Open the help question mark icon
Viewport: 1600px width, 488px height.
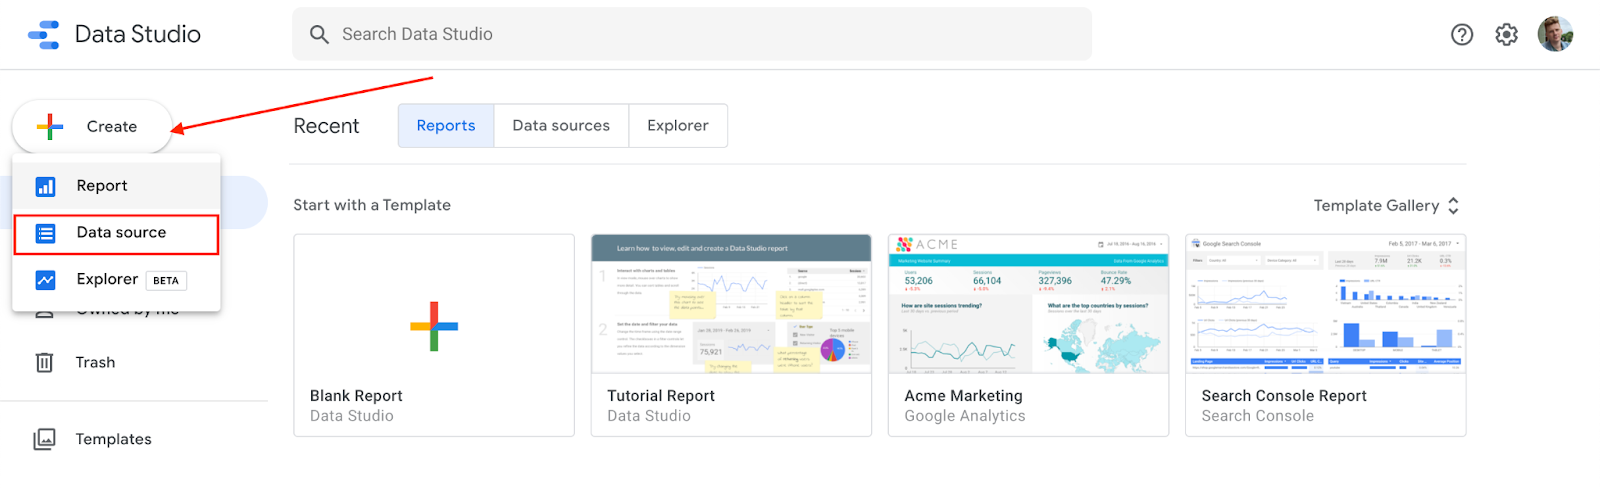coord(1462,35)
